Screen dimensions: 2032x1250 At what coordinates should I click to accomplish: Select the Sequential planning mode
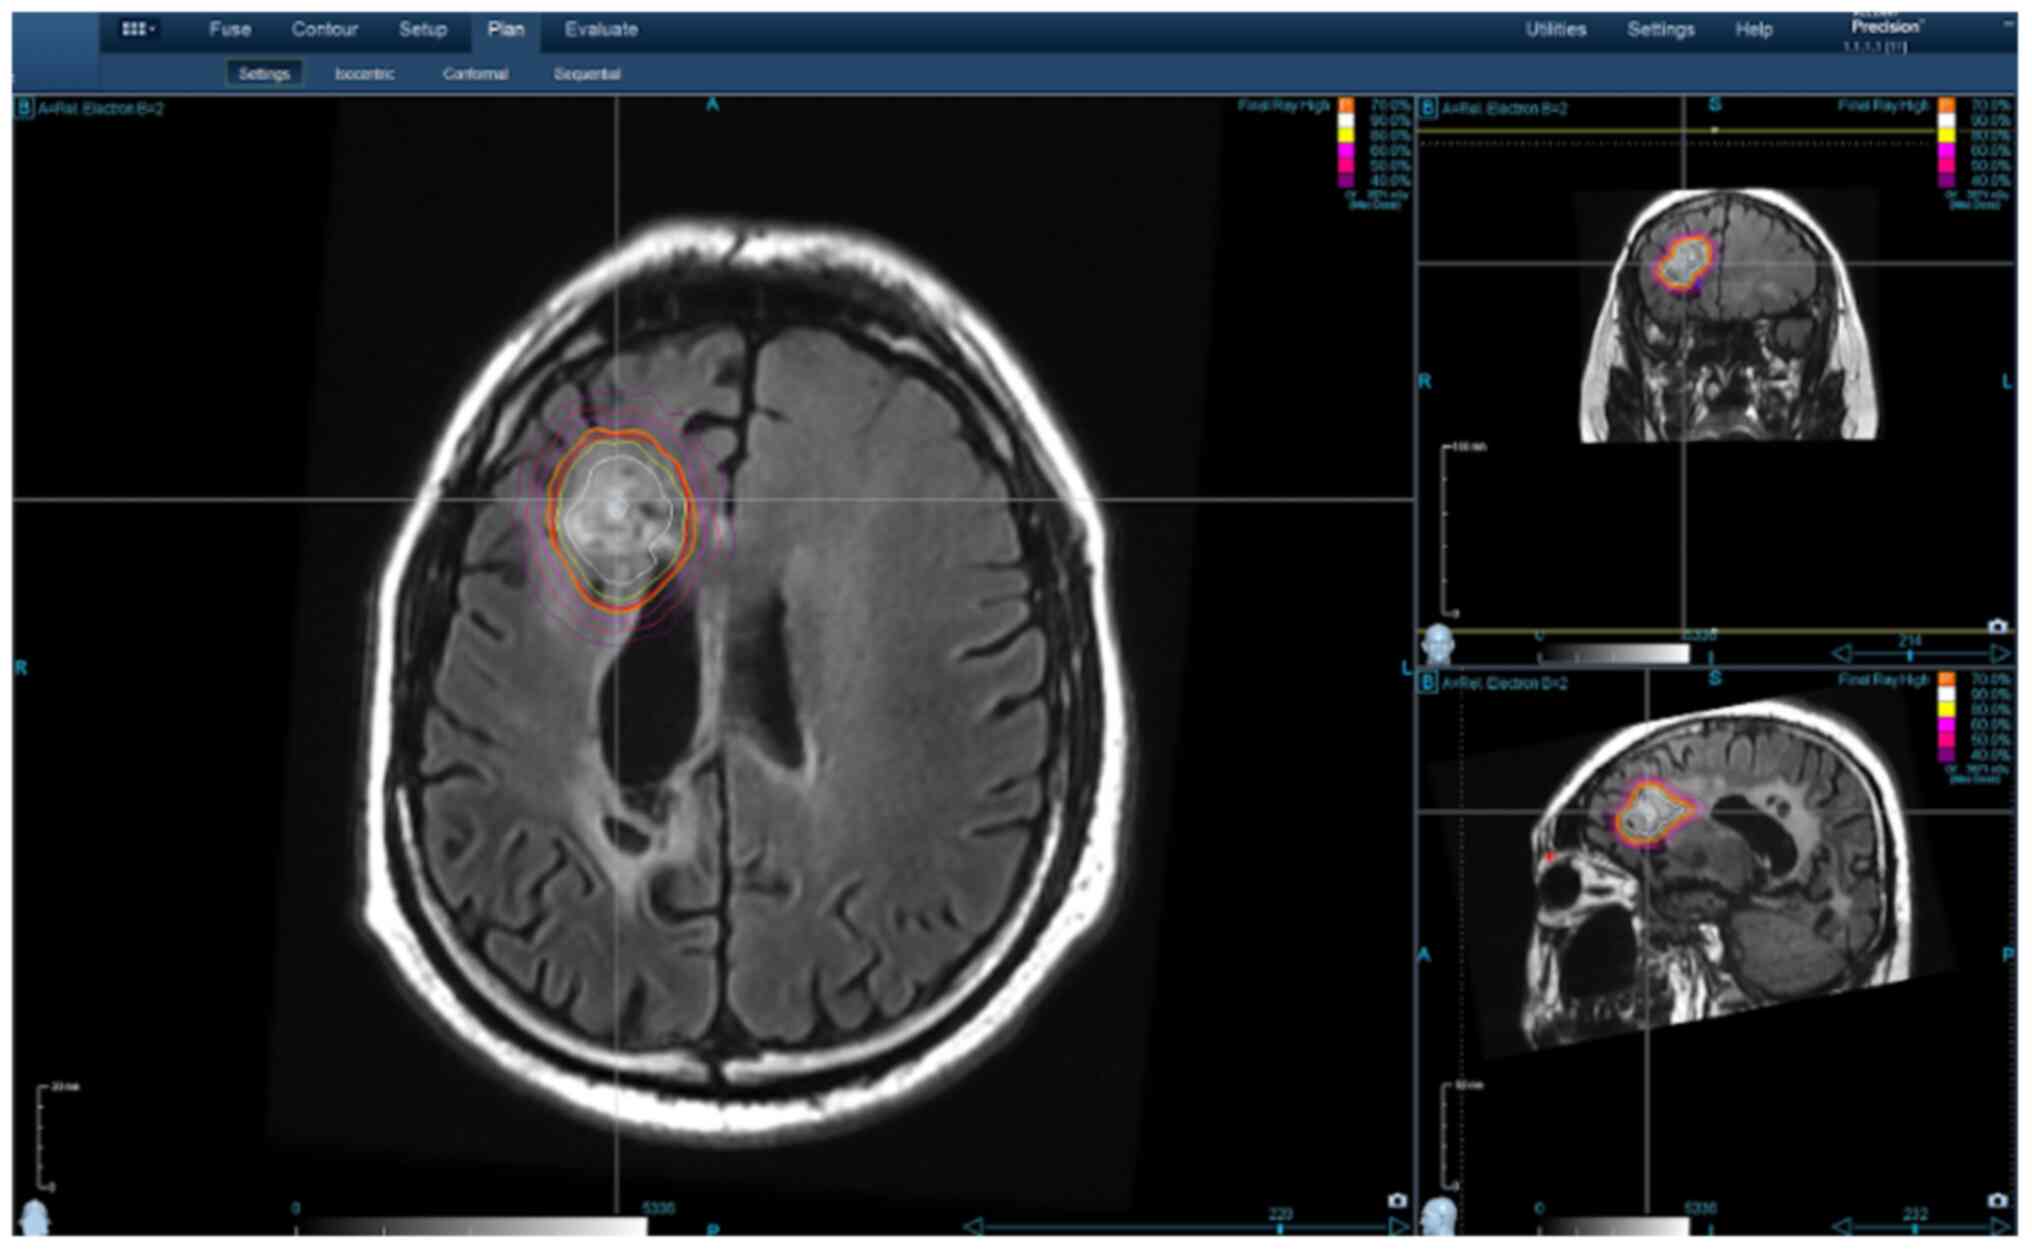[x=587, y=74]
